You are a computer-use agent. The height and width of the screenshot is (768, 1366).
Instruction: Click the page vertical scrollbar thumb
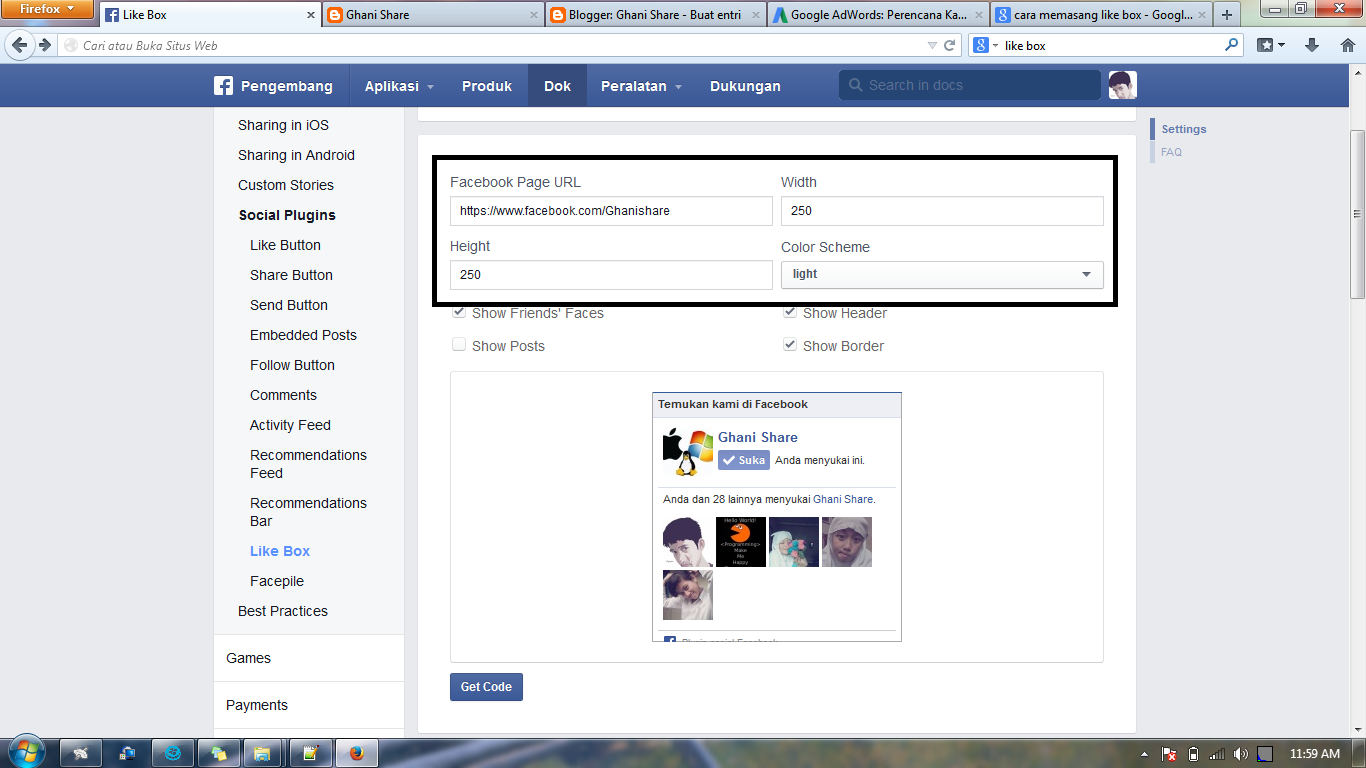click(x=1357, y=213)
